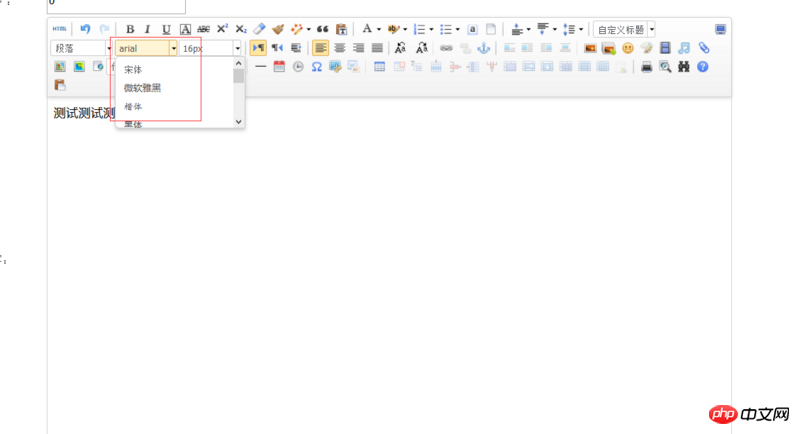Select 宋体 from the font list
The image size is (800, 434).
click(133, 70)
